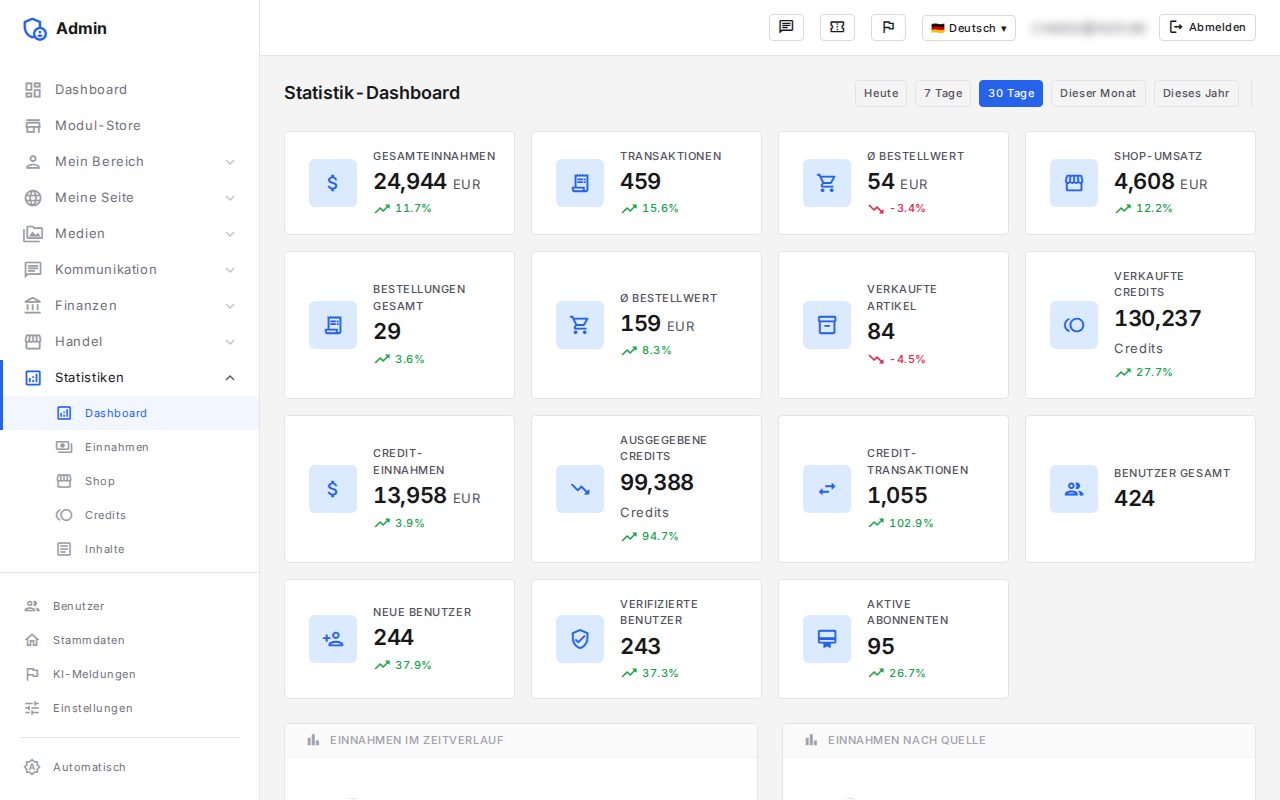
Task: Expand the Medien sidebar group
Action: (130, 233)
